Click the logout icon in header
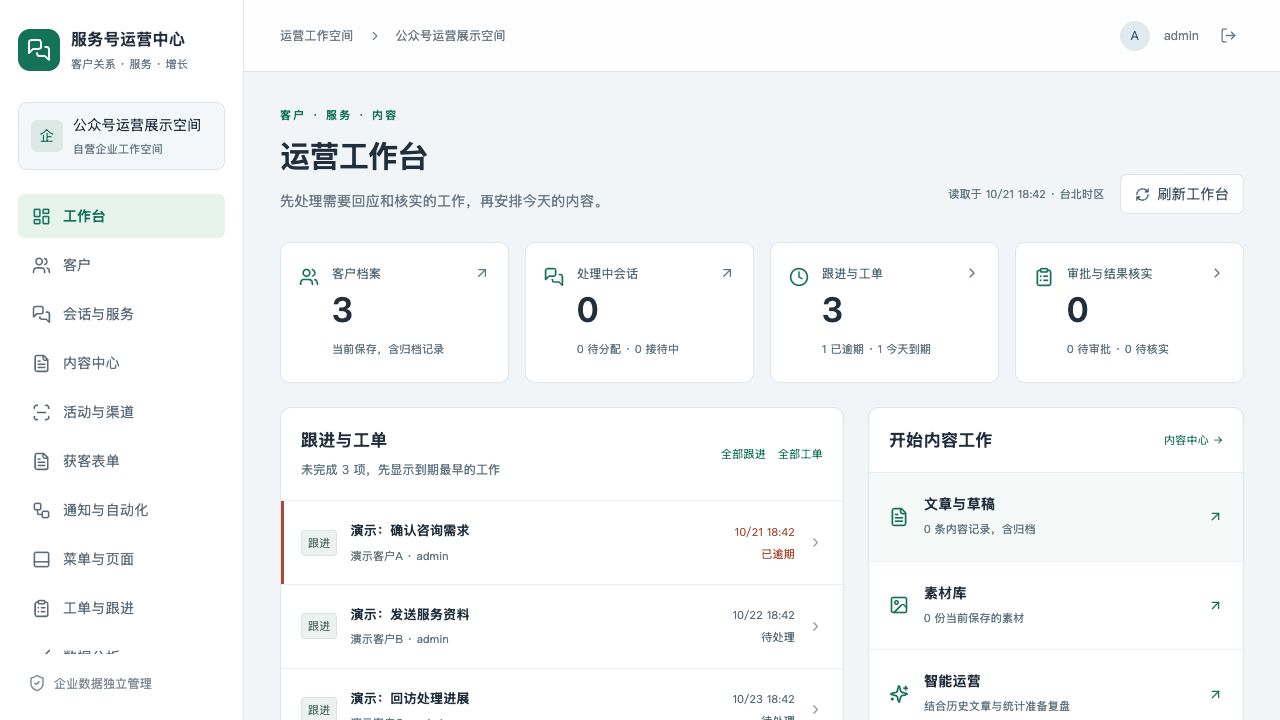Viewport: 1280px width, 720px height. coord(1229,35)
